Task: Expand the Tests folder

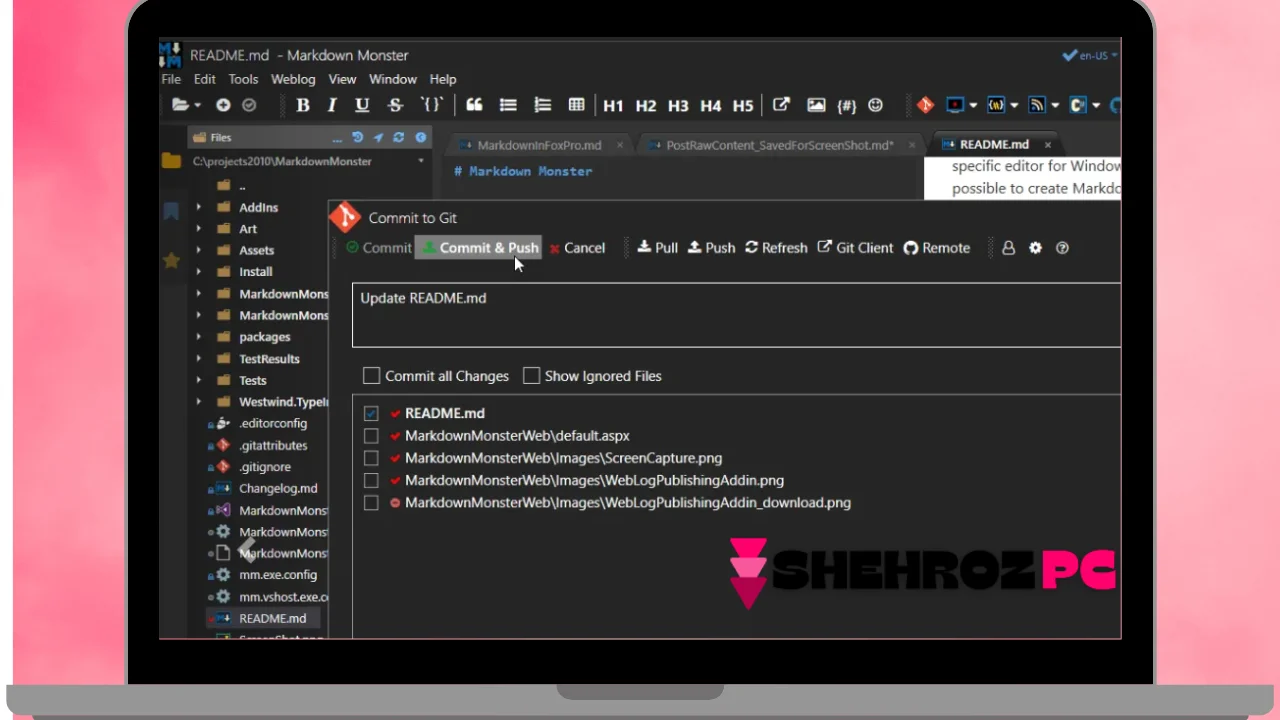Action: click(198, 380)
